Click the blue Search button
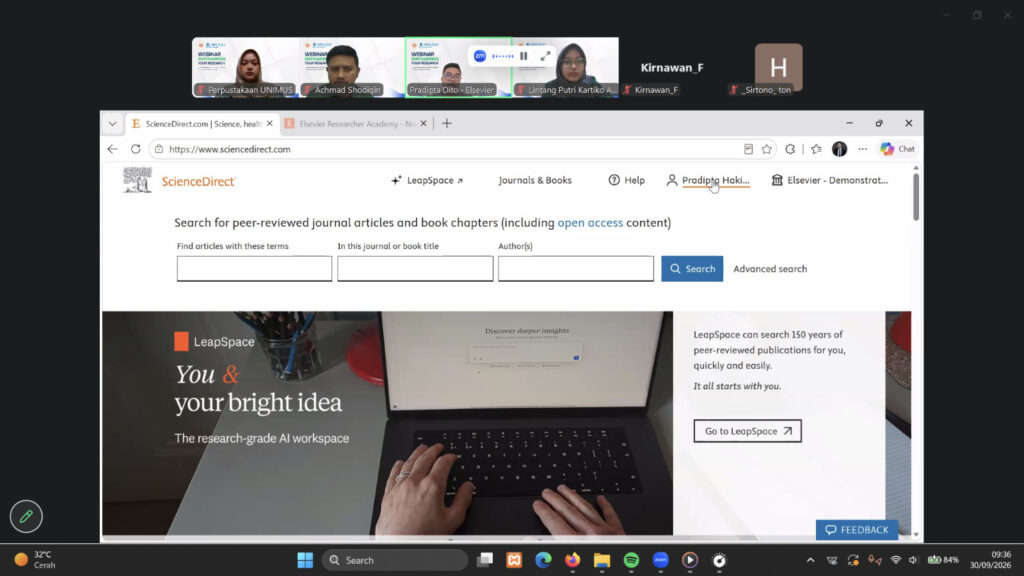The height and width of the screenshot is (576, 1024). tap(692, 268)
